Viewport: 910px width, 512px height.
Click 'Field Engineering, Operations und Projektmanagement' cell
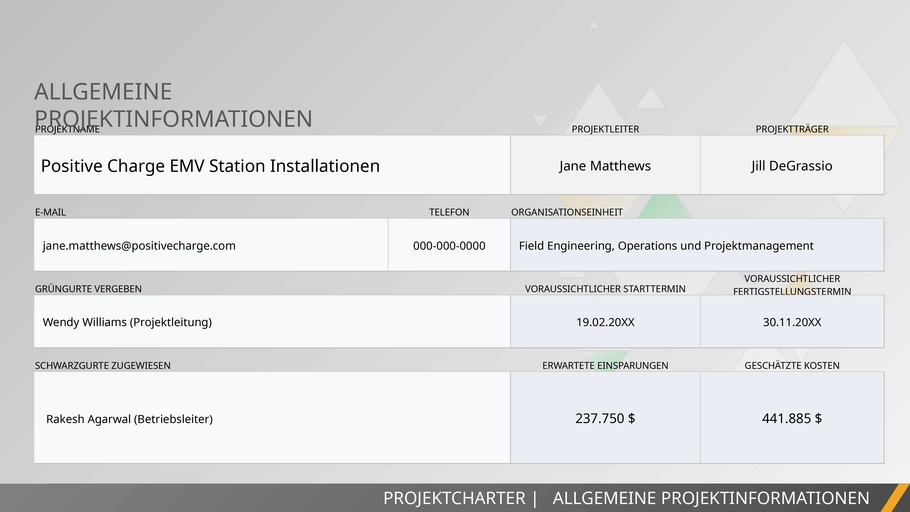pyautogui.click(x=698, y=245)
